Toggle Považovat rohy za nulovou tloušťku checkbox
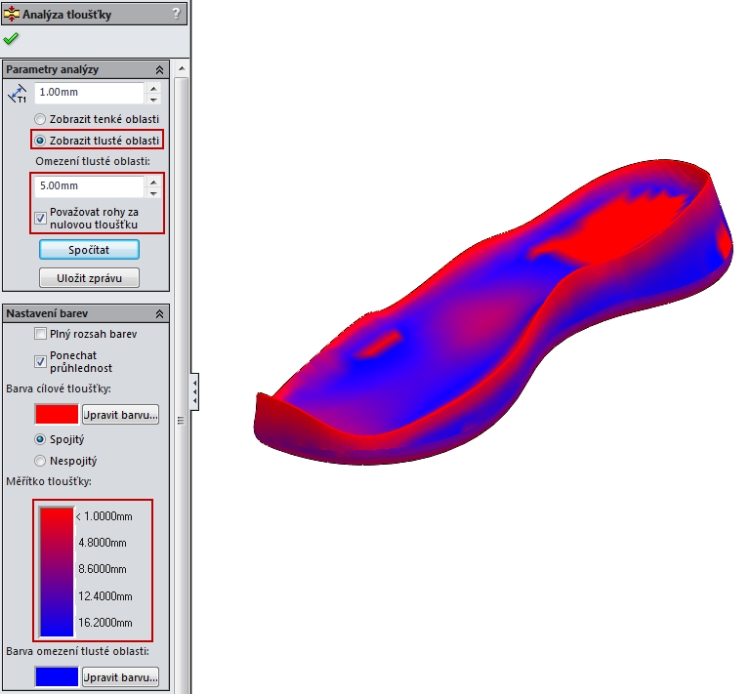The height and width of the screenshot is (694, 750). point(41,218)
